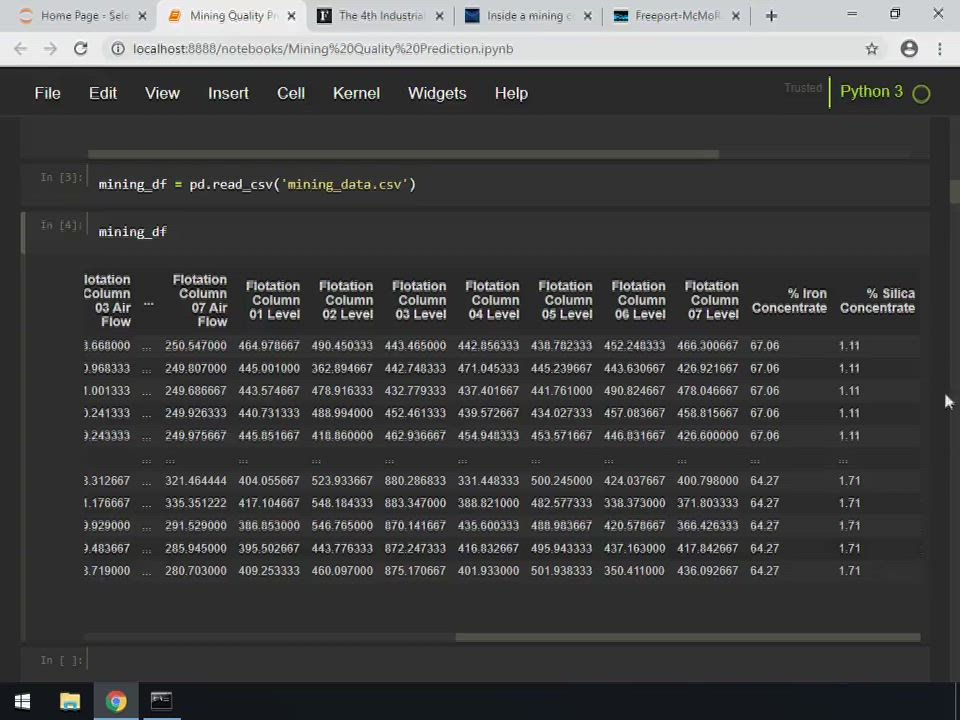Viewport: 960px width, 720px height.
Task: Open the Chrome profile avatar icon
Action: tap(909, 49)
